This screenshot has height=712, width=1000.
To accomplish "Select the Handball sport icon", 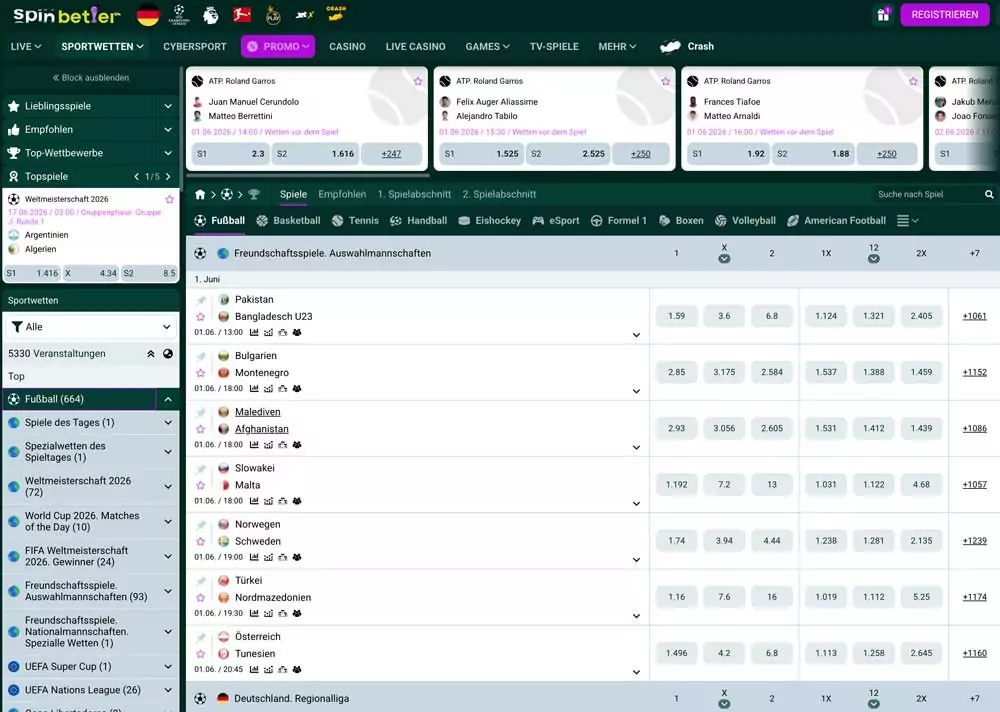I will point(395,221).
